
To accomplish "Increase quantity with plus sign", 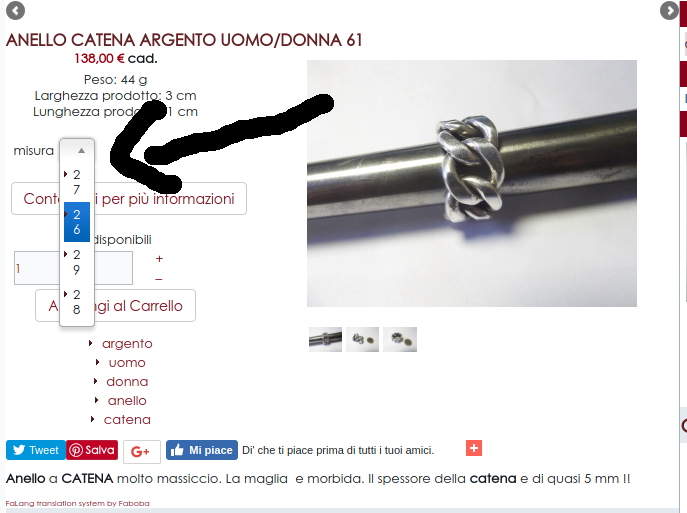I will 159,258.
